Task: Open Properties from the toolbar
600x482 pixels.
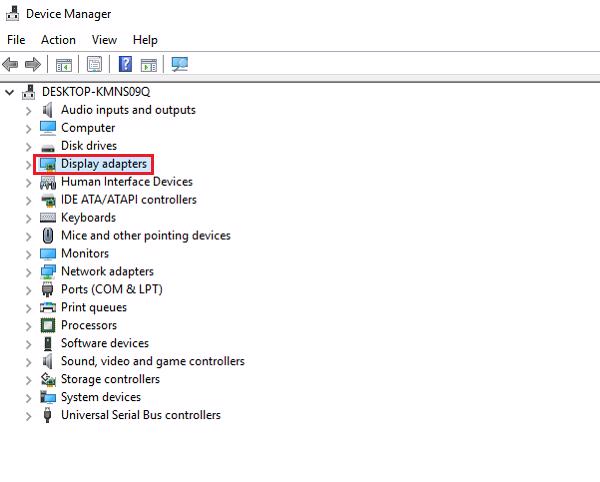Action: click(94, 65)
